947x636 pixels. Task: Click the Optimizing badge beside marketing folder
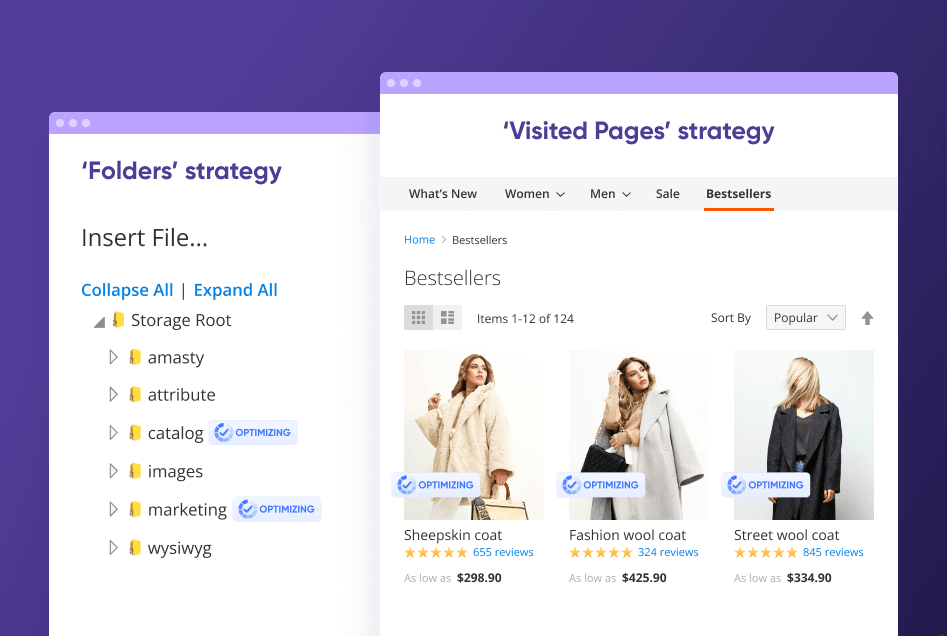tap(277, 509)
